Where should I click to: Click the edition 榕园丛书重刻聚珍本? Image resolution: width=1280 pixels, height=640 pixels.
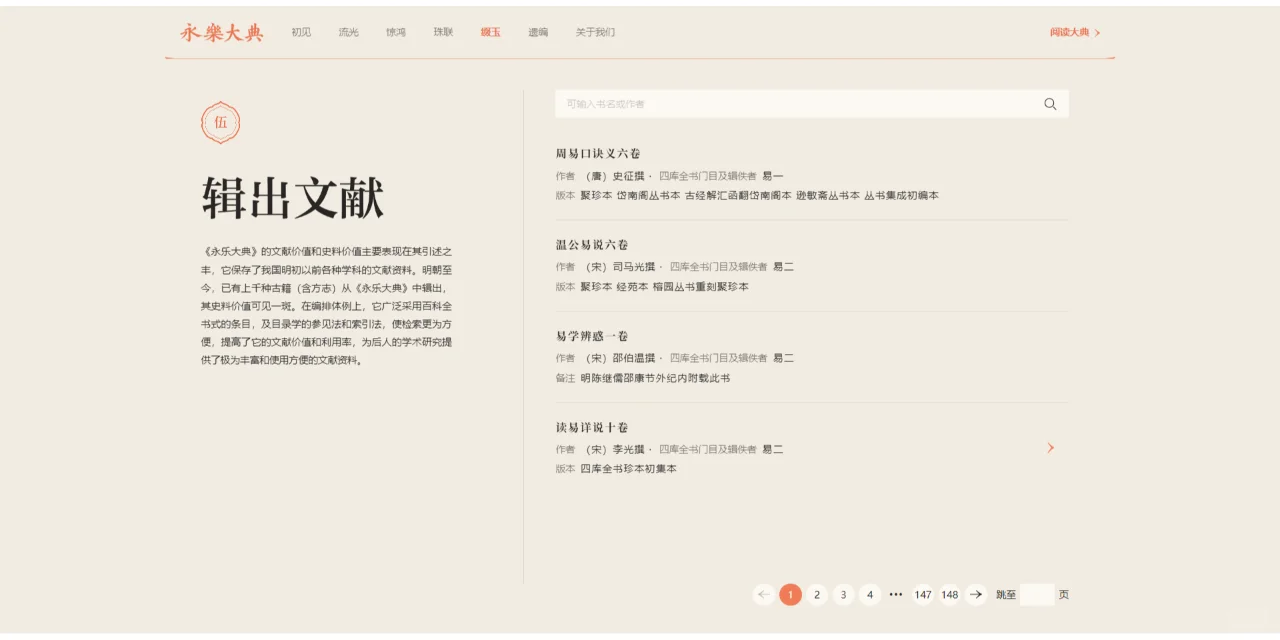coord(700,287)
